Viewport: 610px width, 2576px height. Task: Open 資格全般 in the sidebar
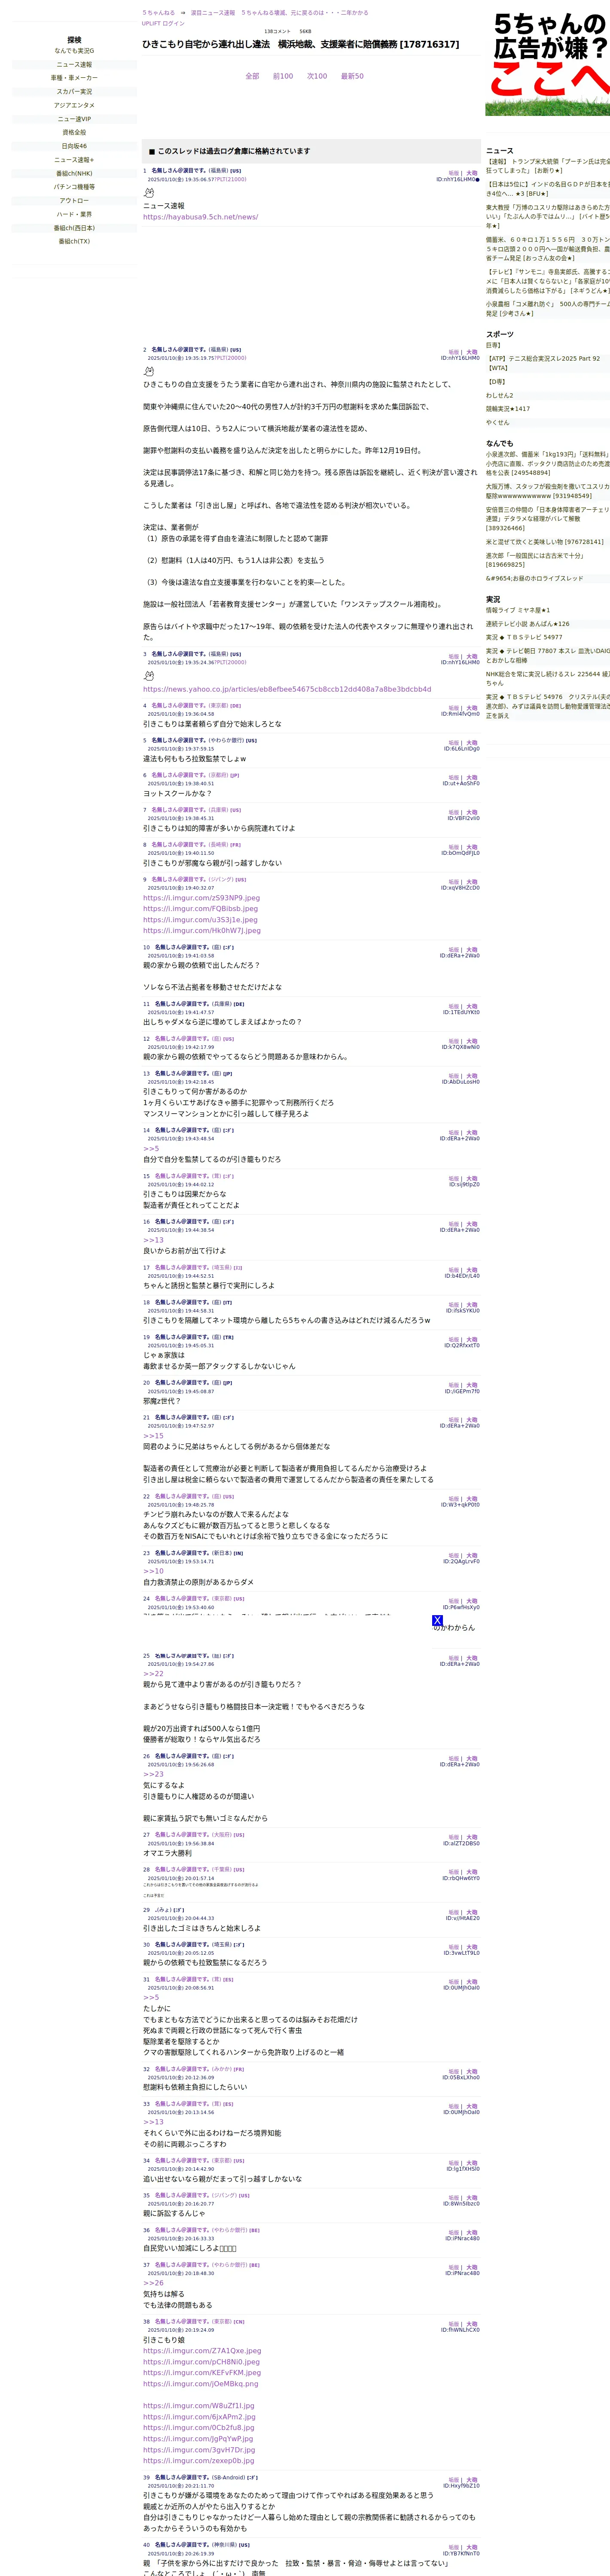click(74, 132)
